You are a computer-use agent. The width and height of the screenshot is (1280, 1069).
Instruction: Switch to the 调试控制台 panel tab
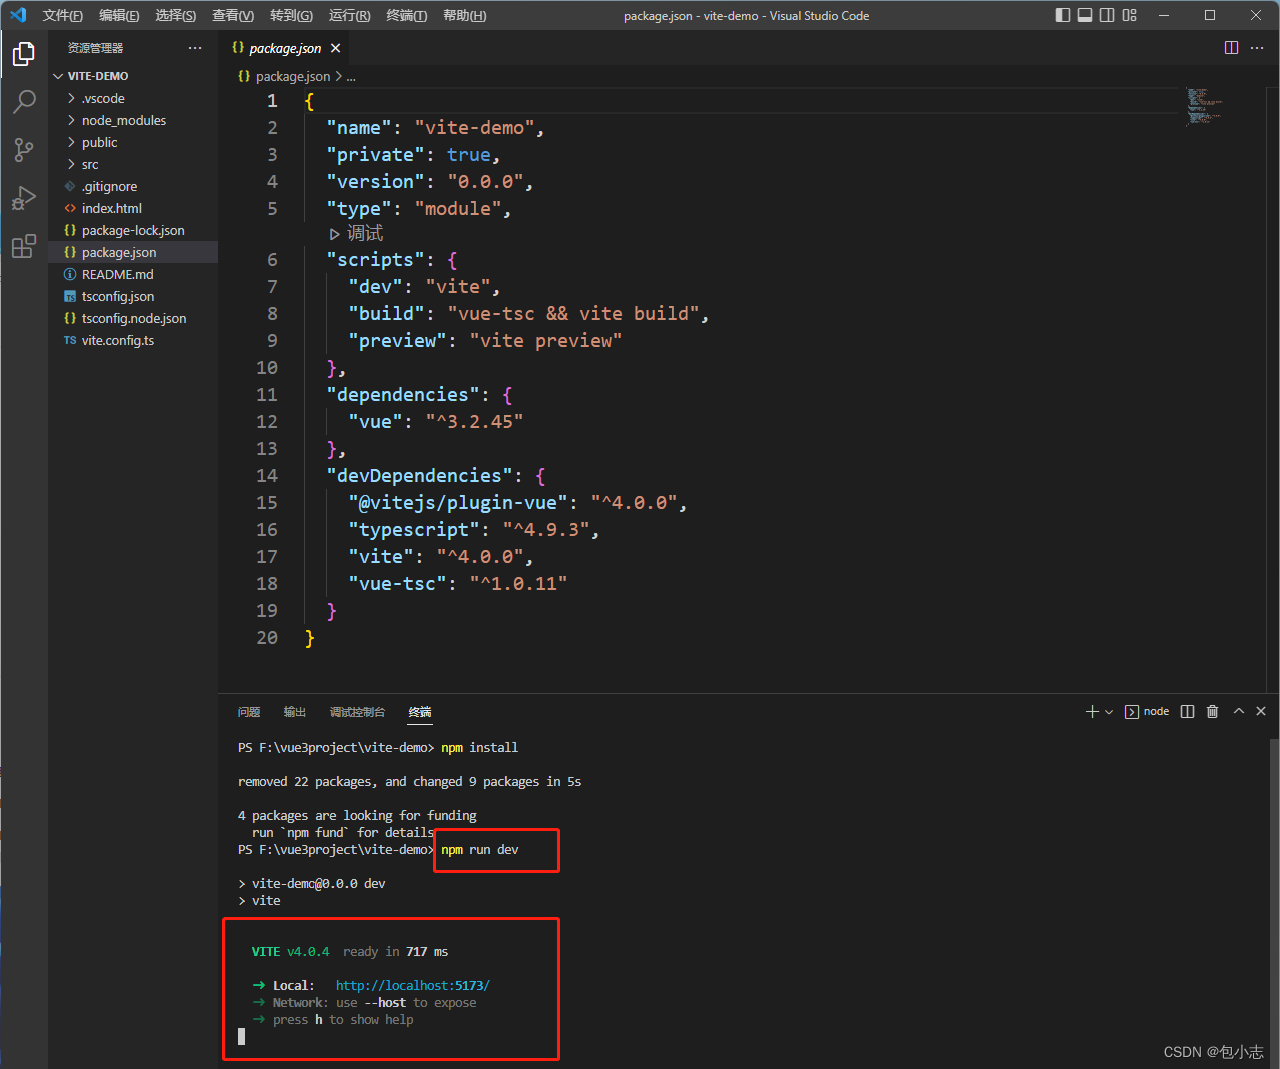pos(357,712)
